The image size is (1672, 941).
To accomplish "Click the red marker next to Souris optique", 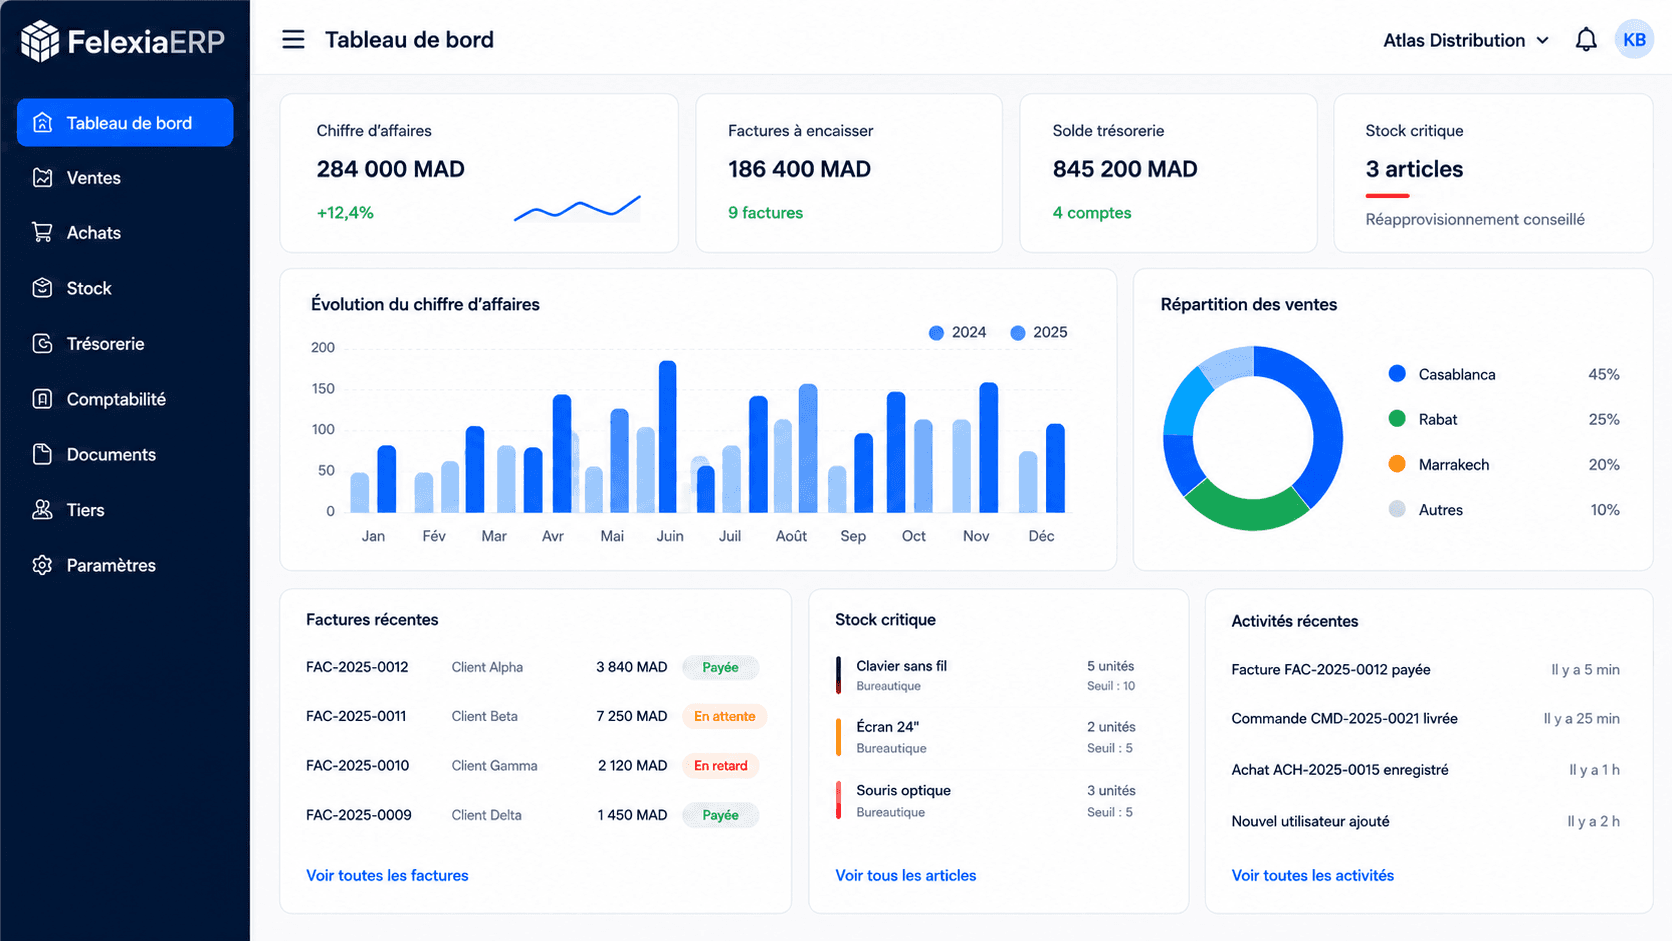I will (x=838, y=800).
